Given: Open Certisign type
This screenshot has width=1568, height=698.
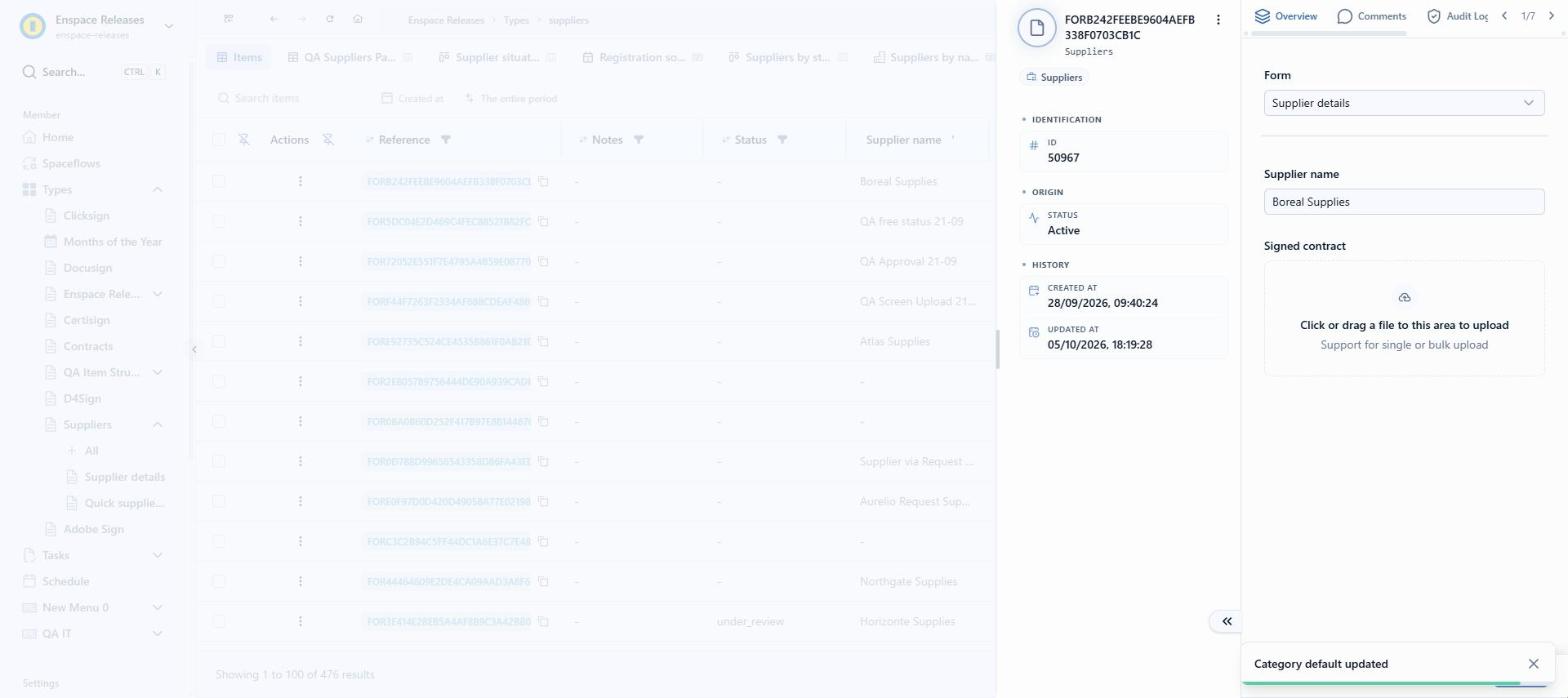Looking at the screenshot, I should (x=86, y=320).
